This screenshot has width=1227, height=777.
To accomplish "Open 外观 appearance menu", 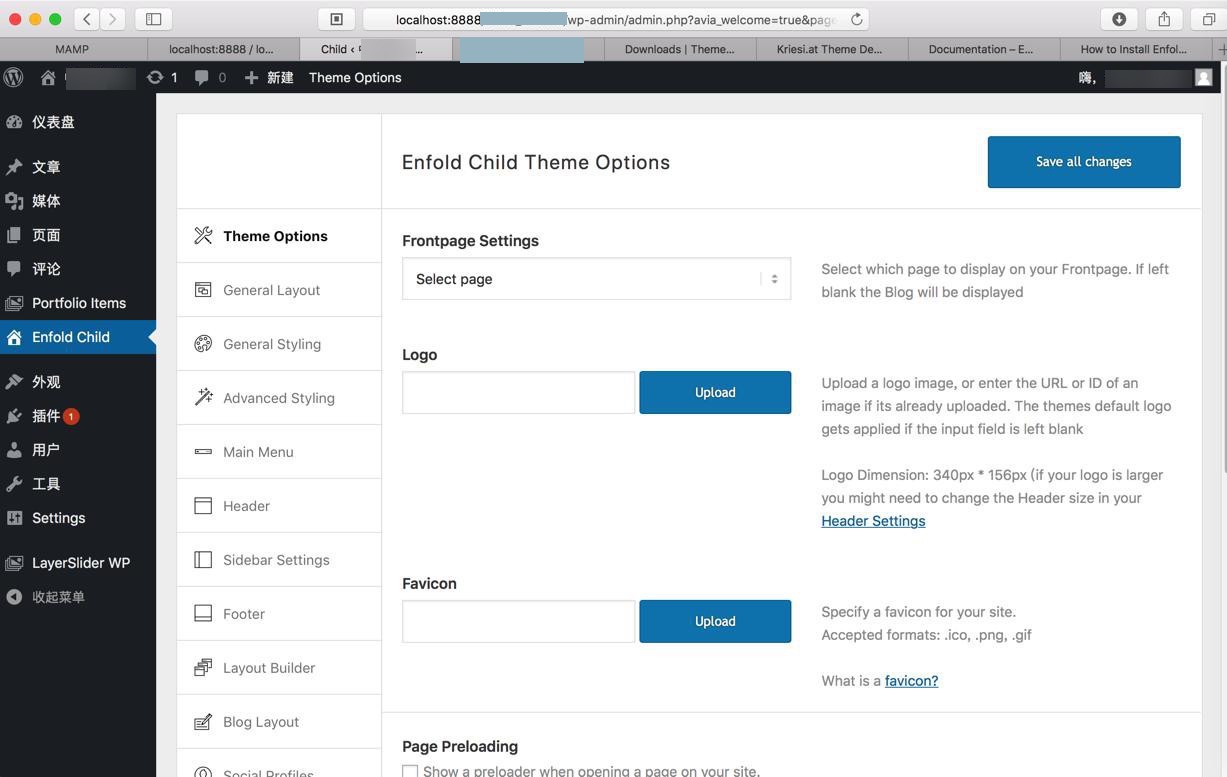I will click(78, 382).
